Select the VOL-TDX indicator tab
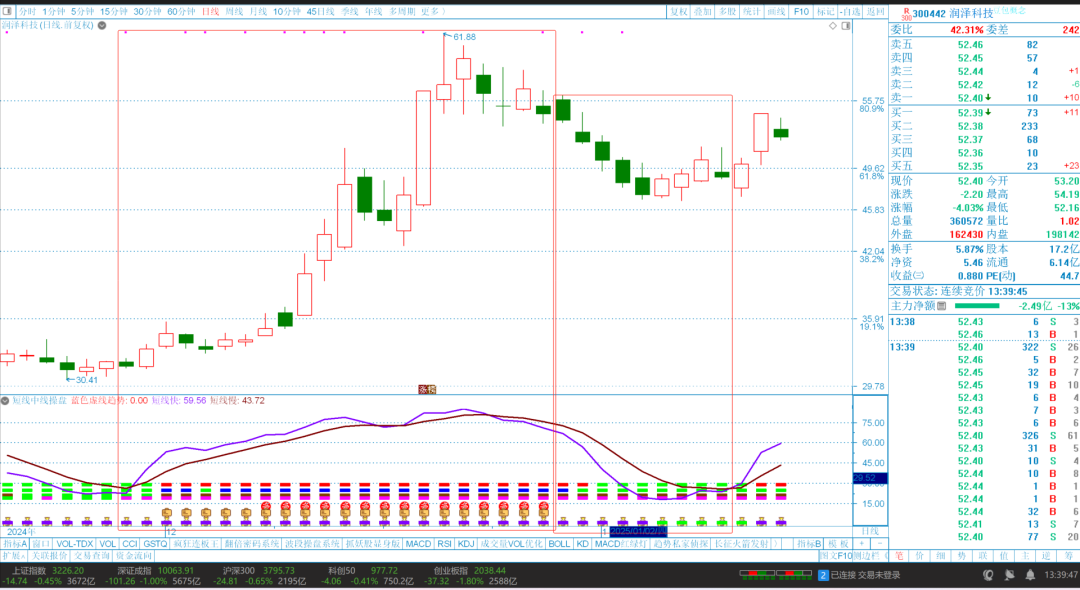The width and height of the screenshot is (1080, 590). (74, 544)
